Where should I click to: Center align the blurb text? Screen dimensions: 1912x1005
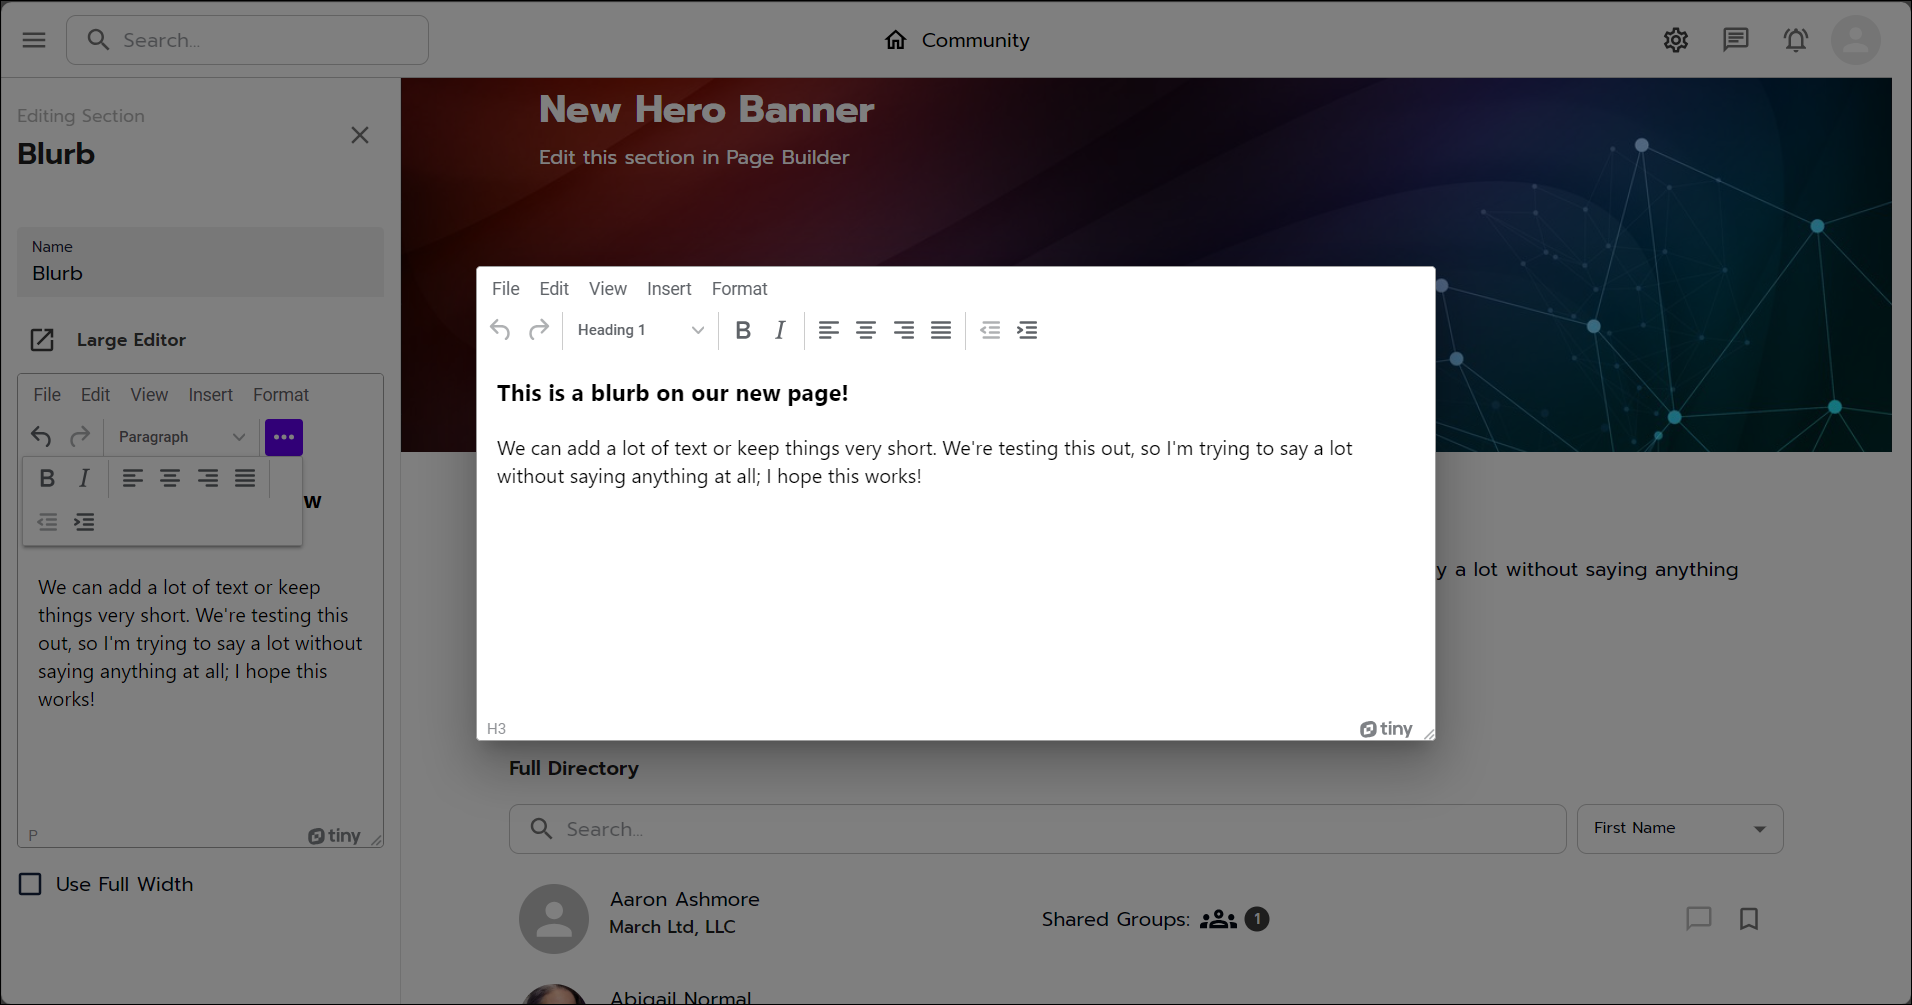point(865,330)
